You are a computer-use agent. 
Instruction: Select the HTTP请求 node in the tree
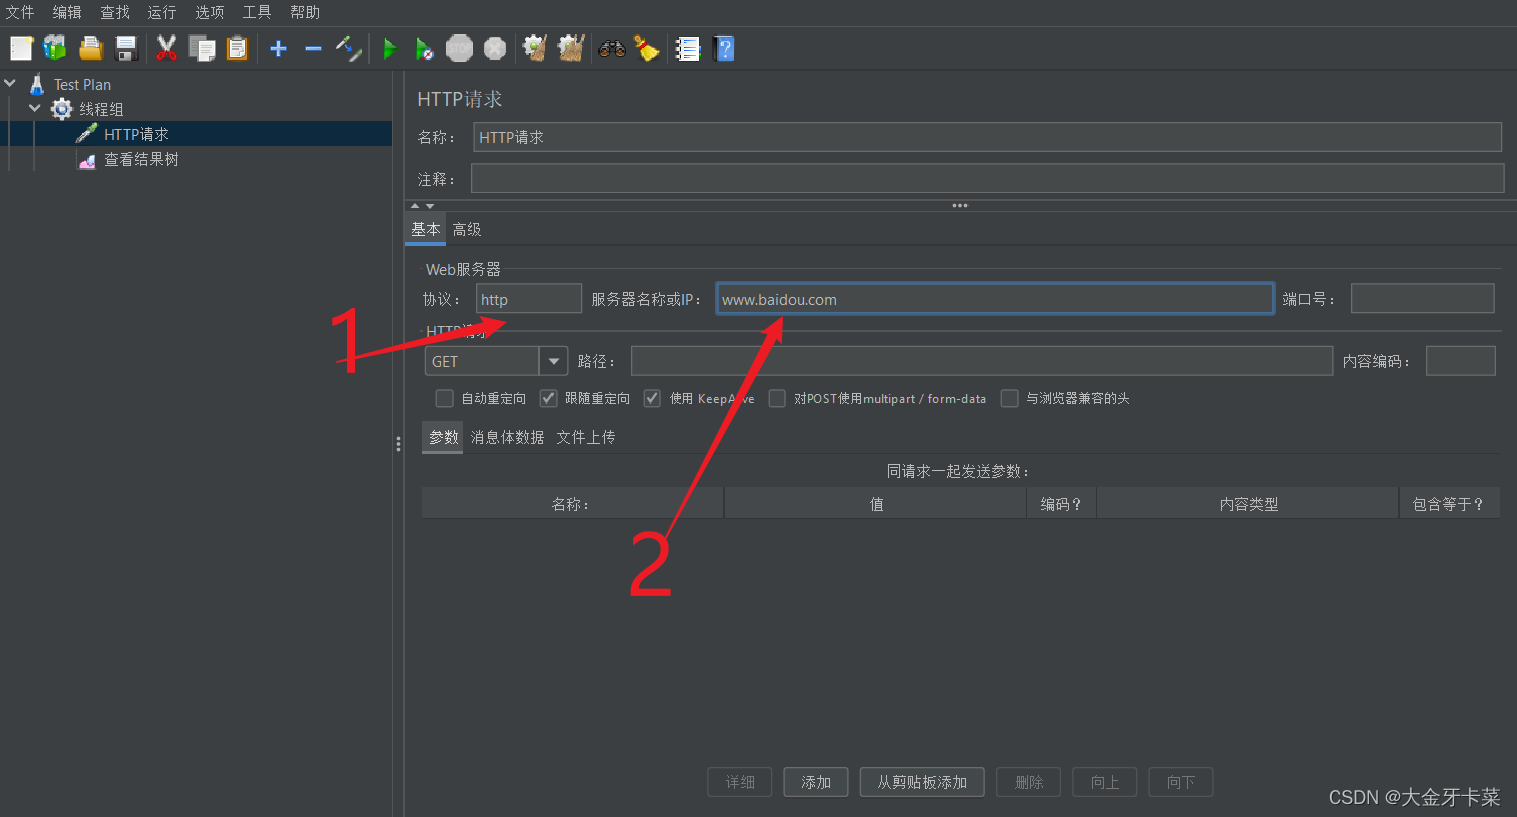pos(136,134)
